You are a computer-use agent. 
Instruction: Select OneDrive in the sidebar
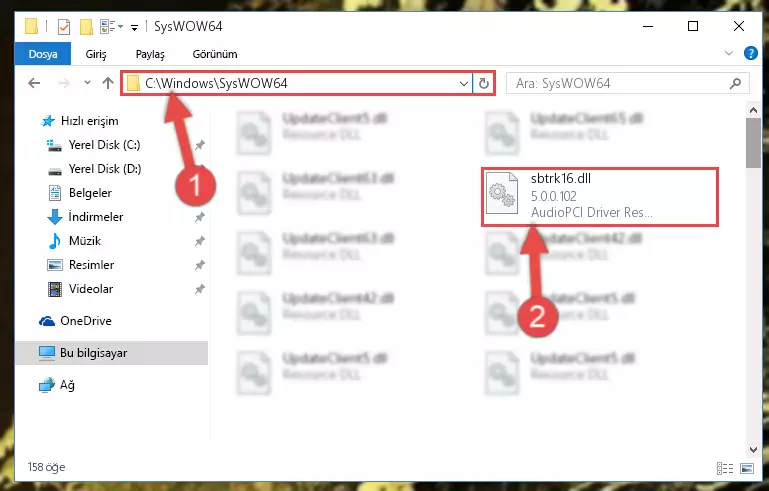(86, 321)
